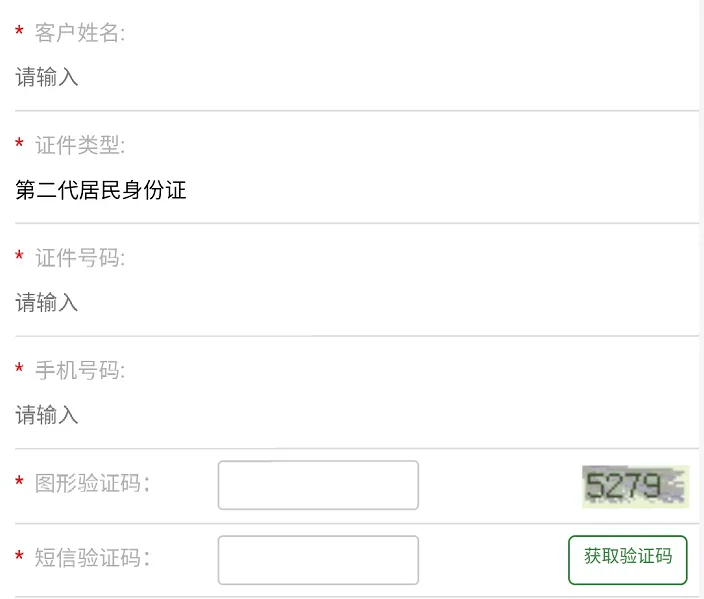Select the red asterisk next to 图形验证码
Screen dimensions: 704x599
[x=20, y=485]
